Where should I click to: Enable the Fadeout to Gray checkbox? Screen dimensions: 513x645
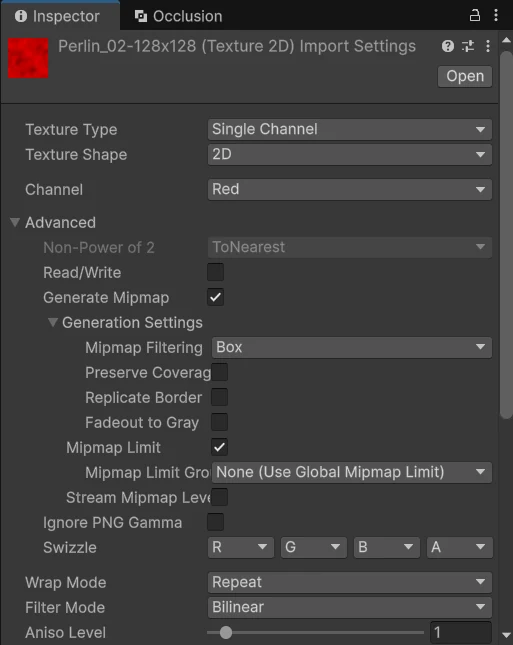219,422
